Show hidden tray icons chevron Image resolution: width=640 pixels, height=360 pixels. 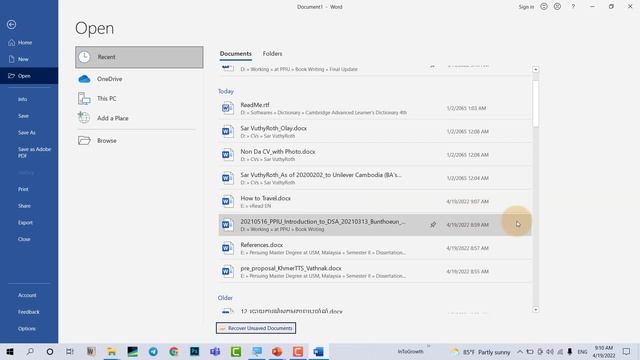tap(520, 351)
